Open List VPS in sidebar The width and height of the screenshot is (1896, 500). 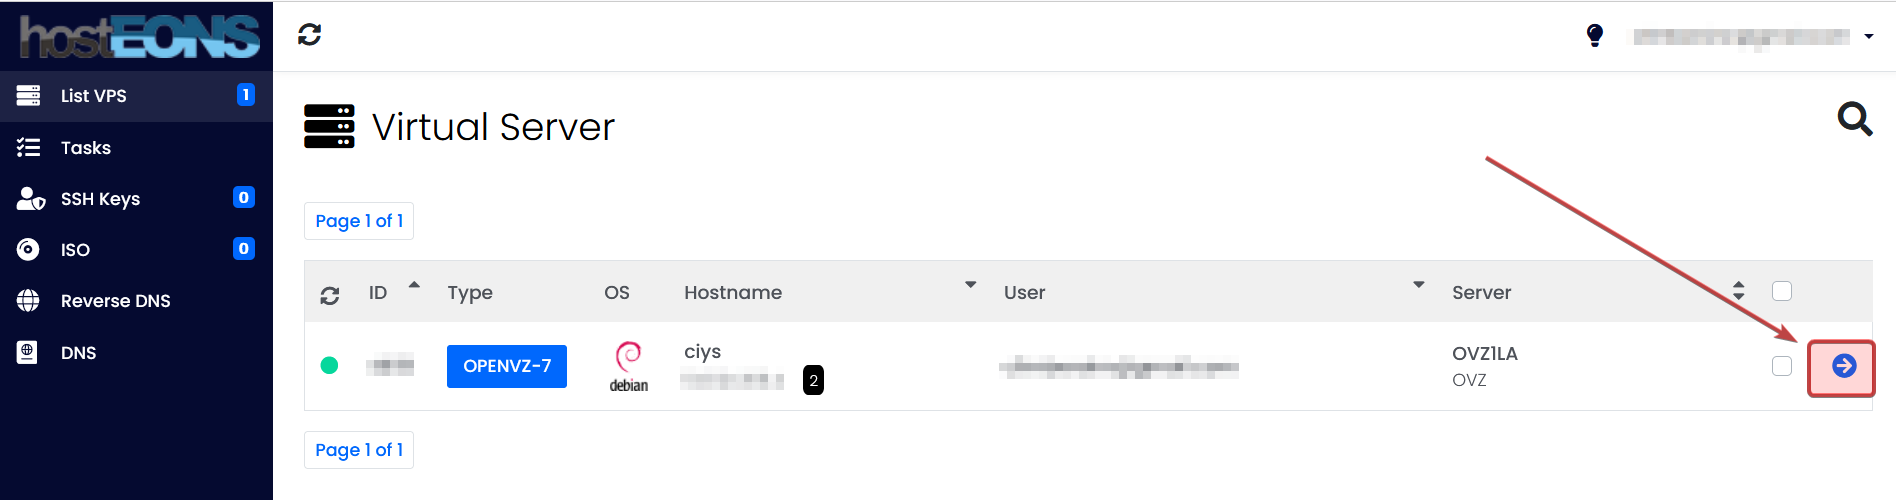pyautogui.click(x=94, y=96)
